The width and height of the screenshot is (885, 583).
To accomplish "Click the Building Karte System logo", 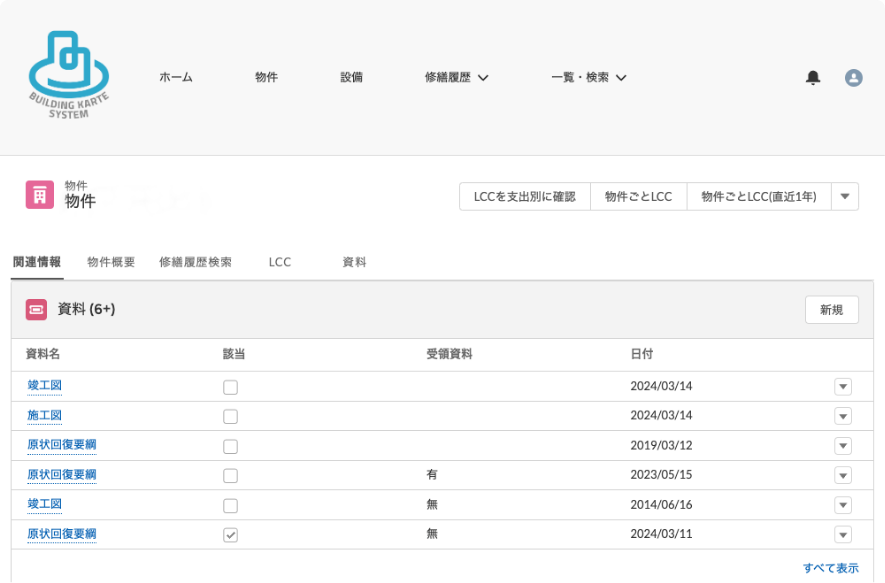I will (x=69, y=75).
